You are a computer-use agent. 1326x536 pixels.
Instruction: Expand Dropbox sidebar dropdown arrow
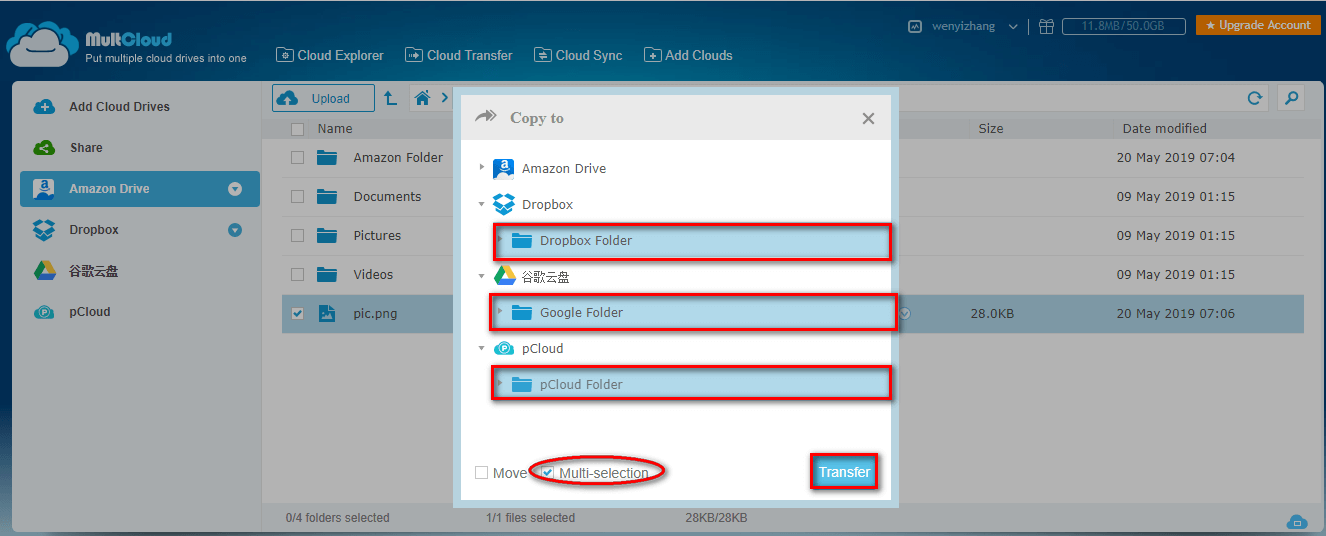click(235, 230)
